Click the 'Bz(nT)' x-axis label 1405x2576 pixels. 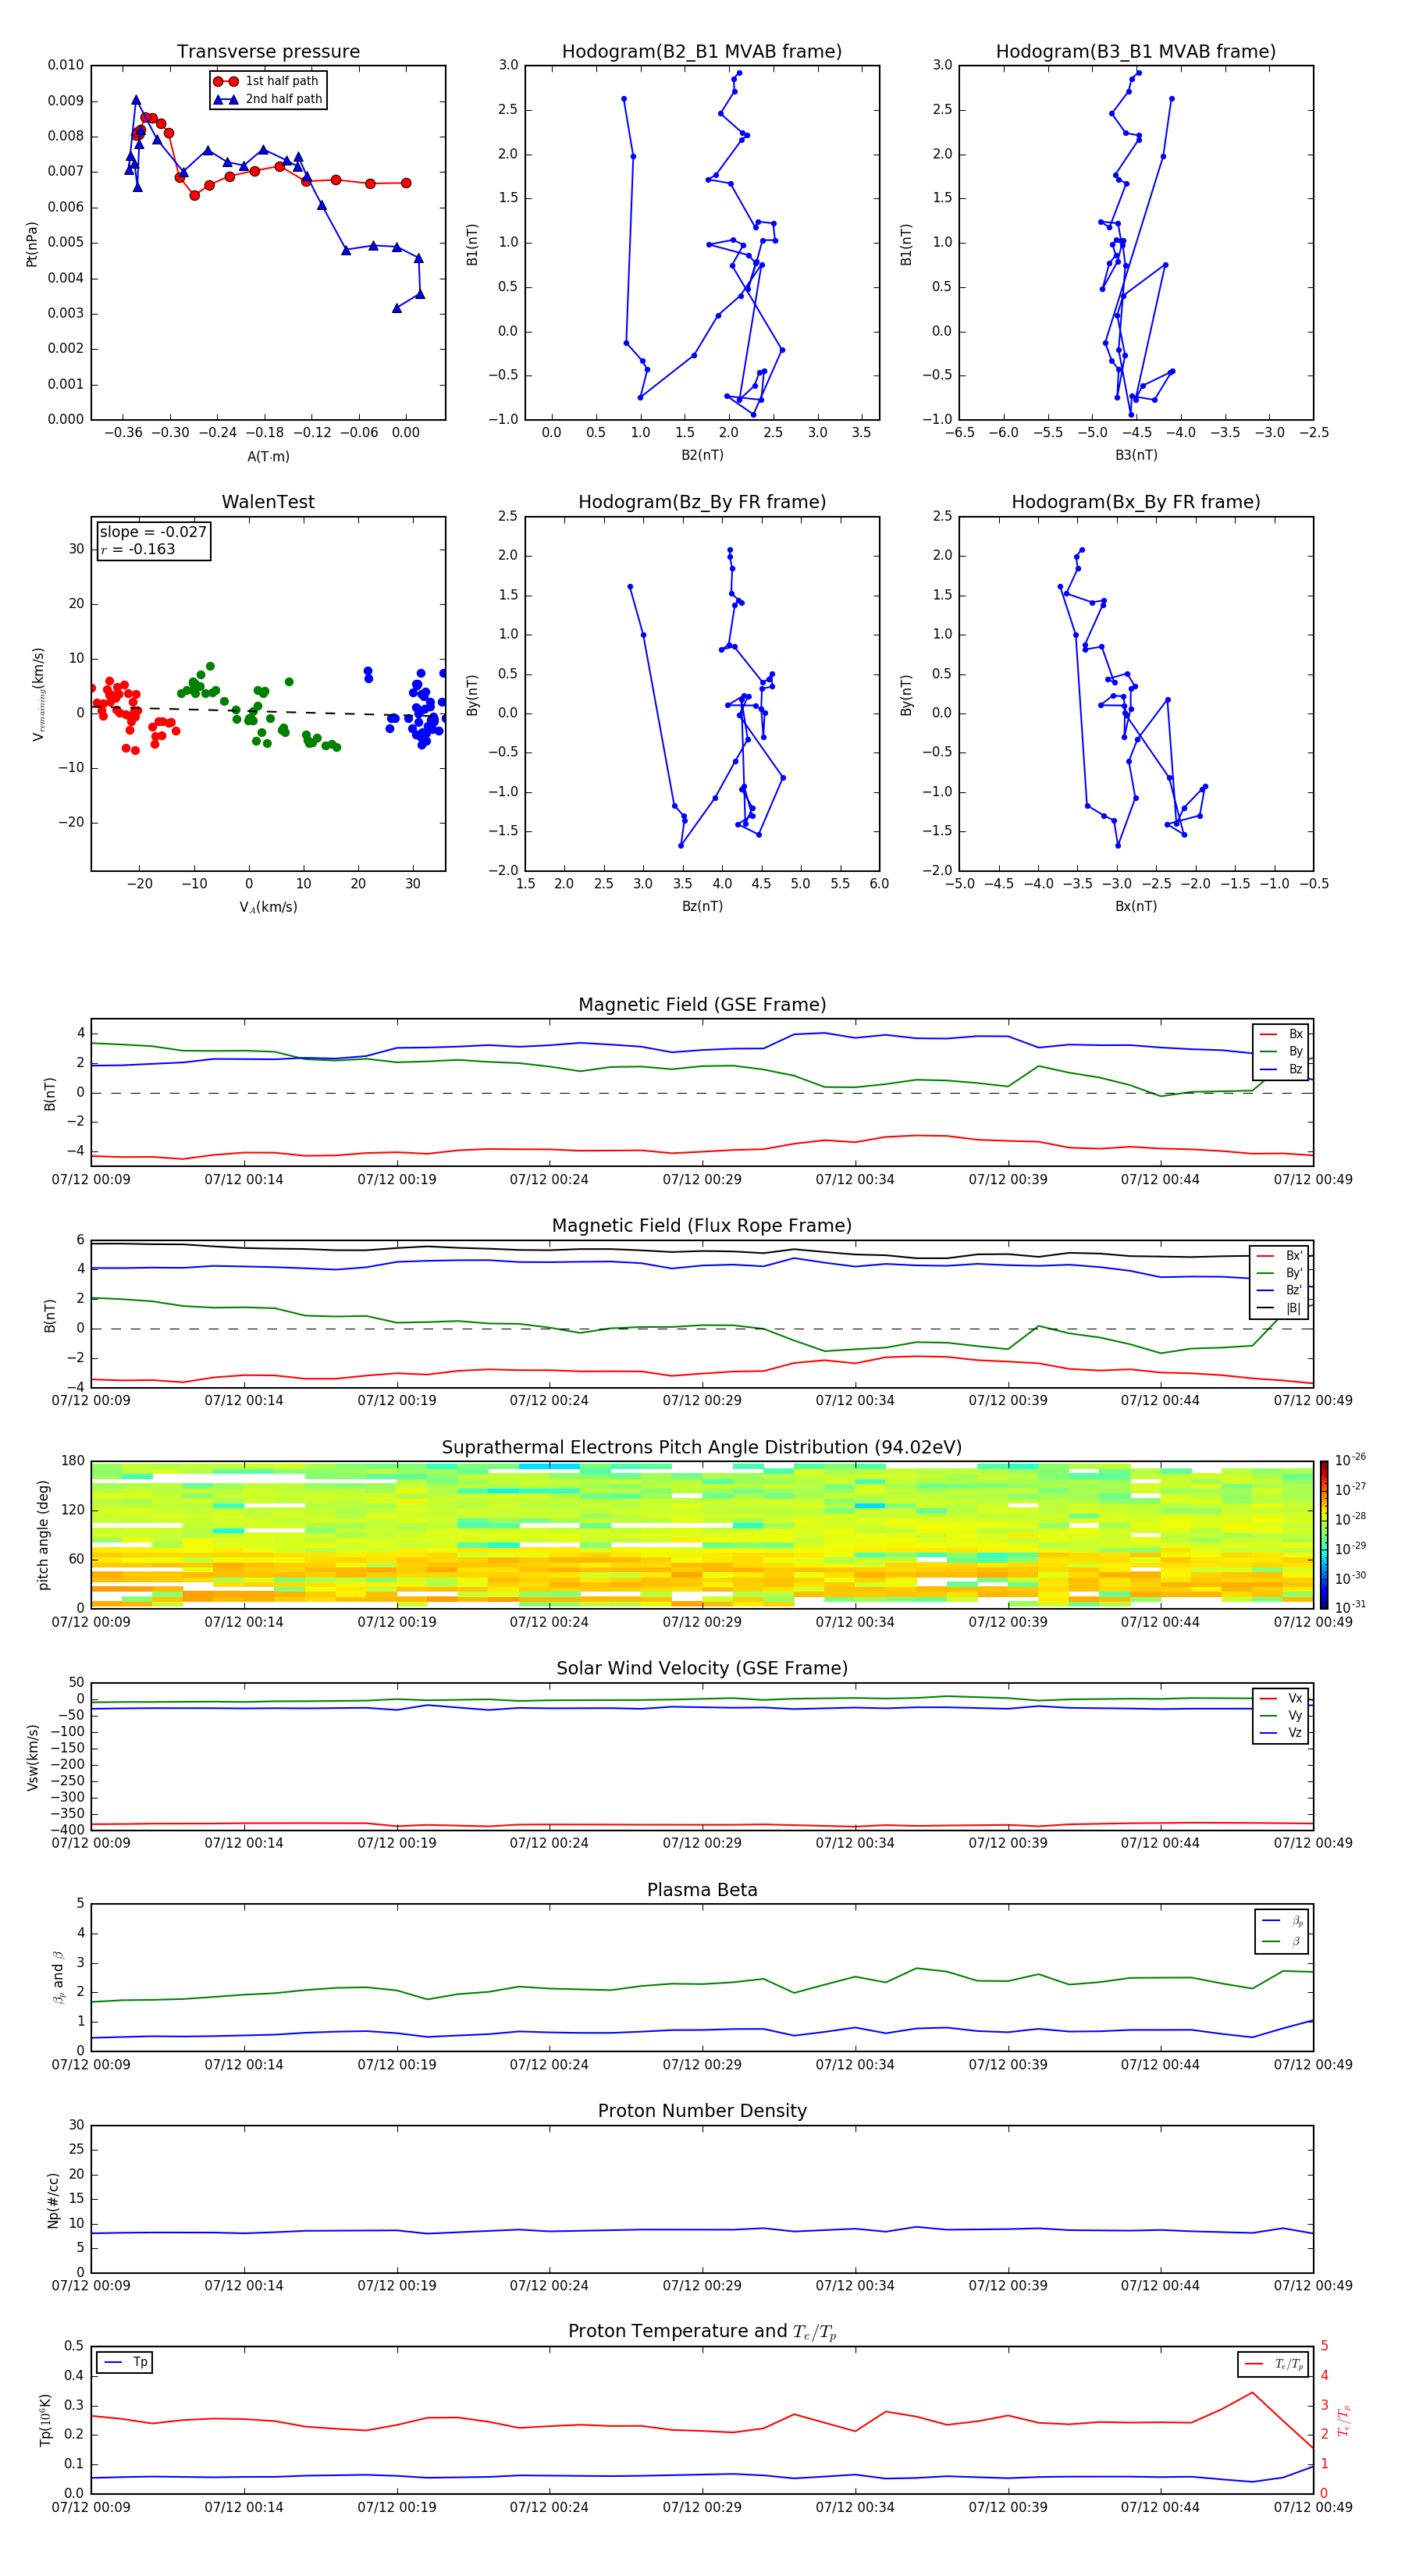pos(702,906)
